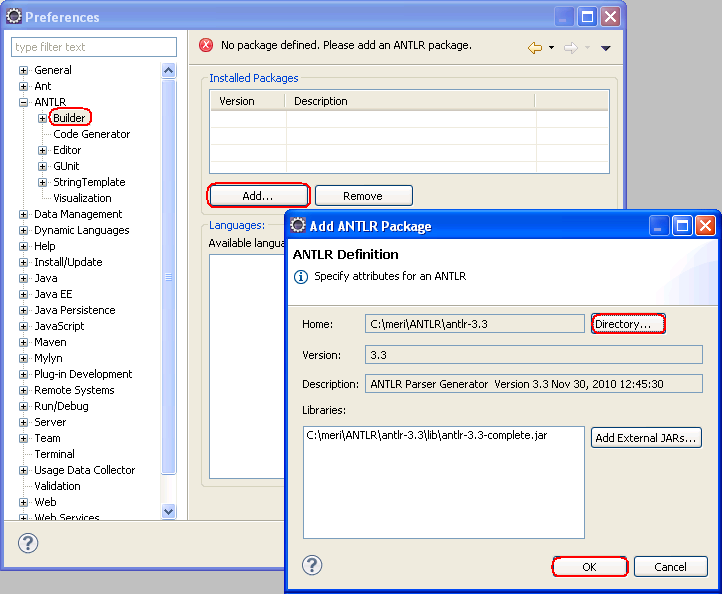The height and width of the screenshot is (594, 722).
Task: Expand the StringTemplate node
Action: 42,183
